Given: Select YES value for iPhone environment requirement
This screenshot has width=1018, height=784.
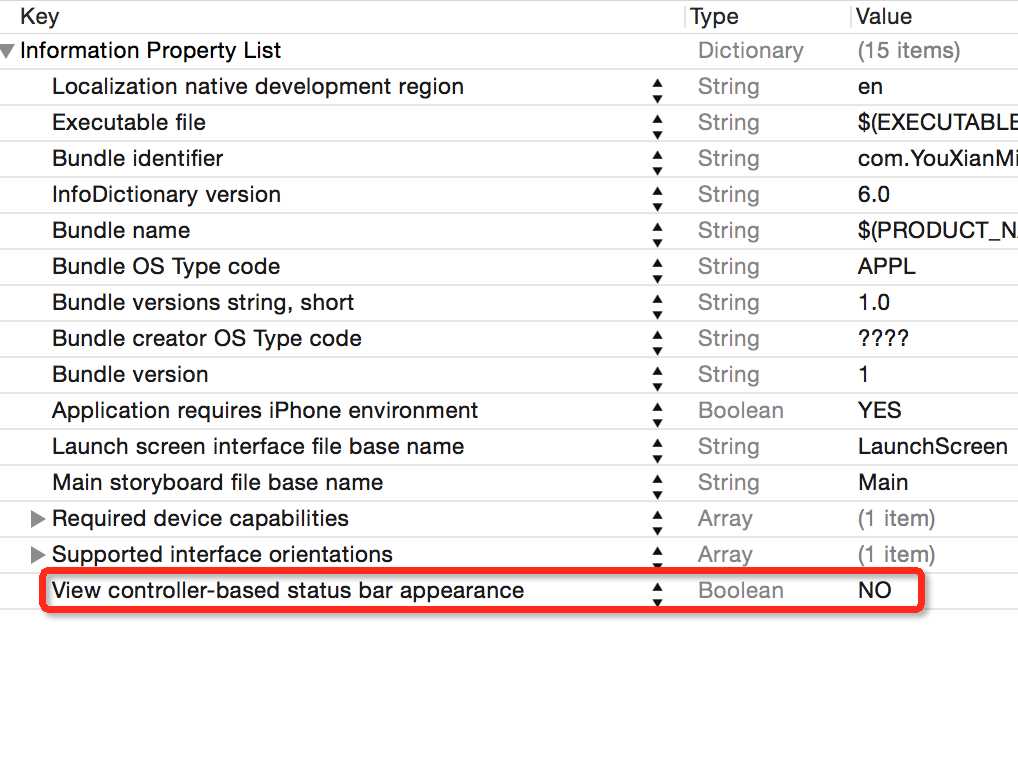Looking at the screenshot, I should pyautogui.click(x=879, y=410).
